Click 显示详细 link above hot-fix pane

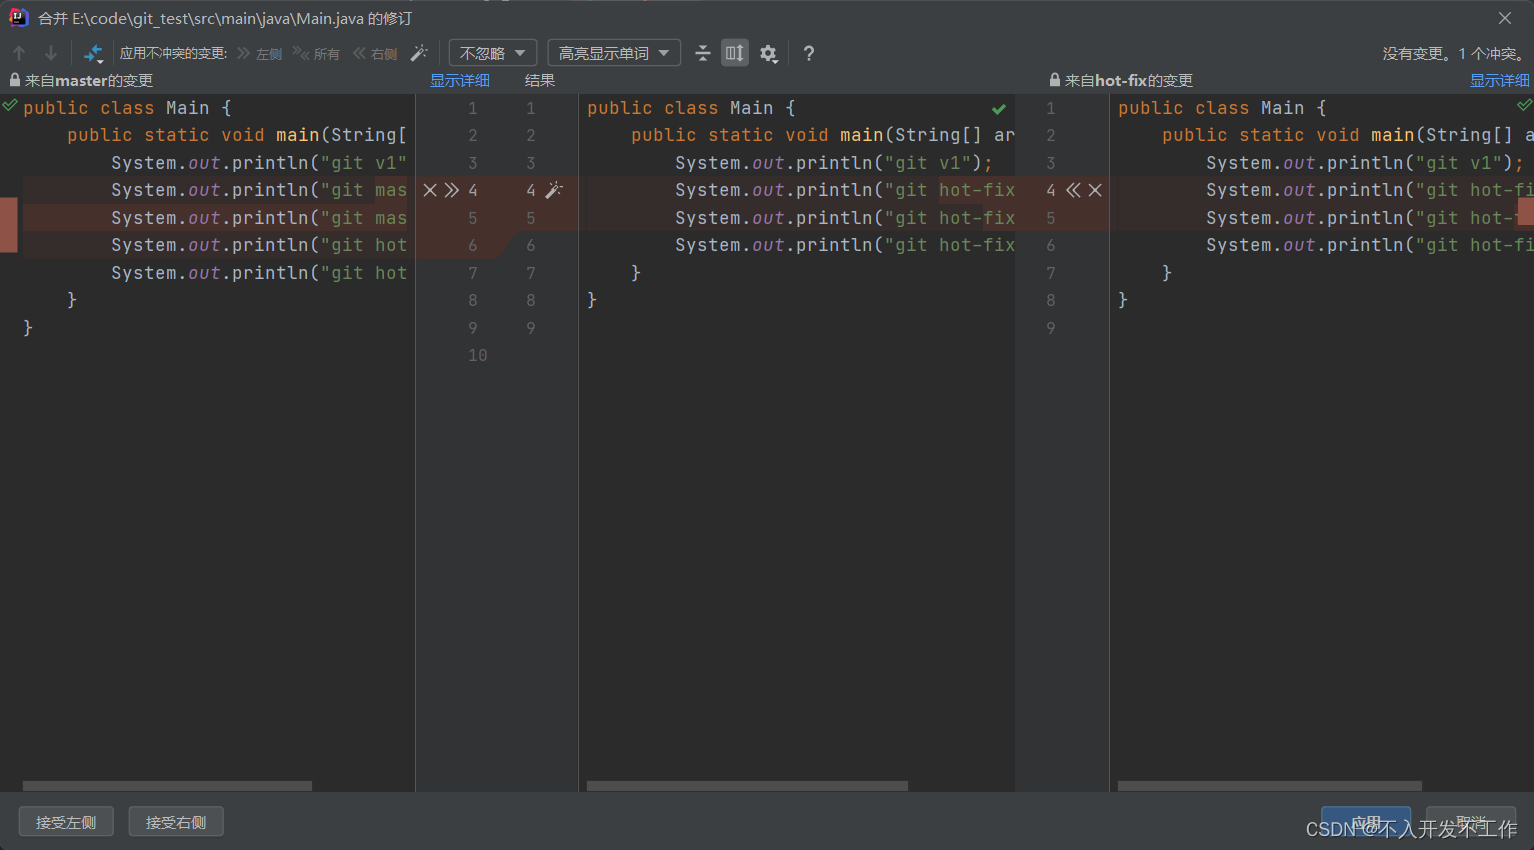[1500, 80]
